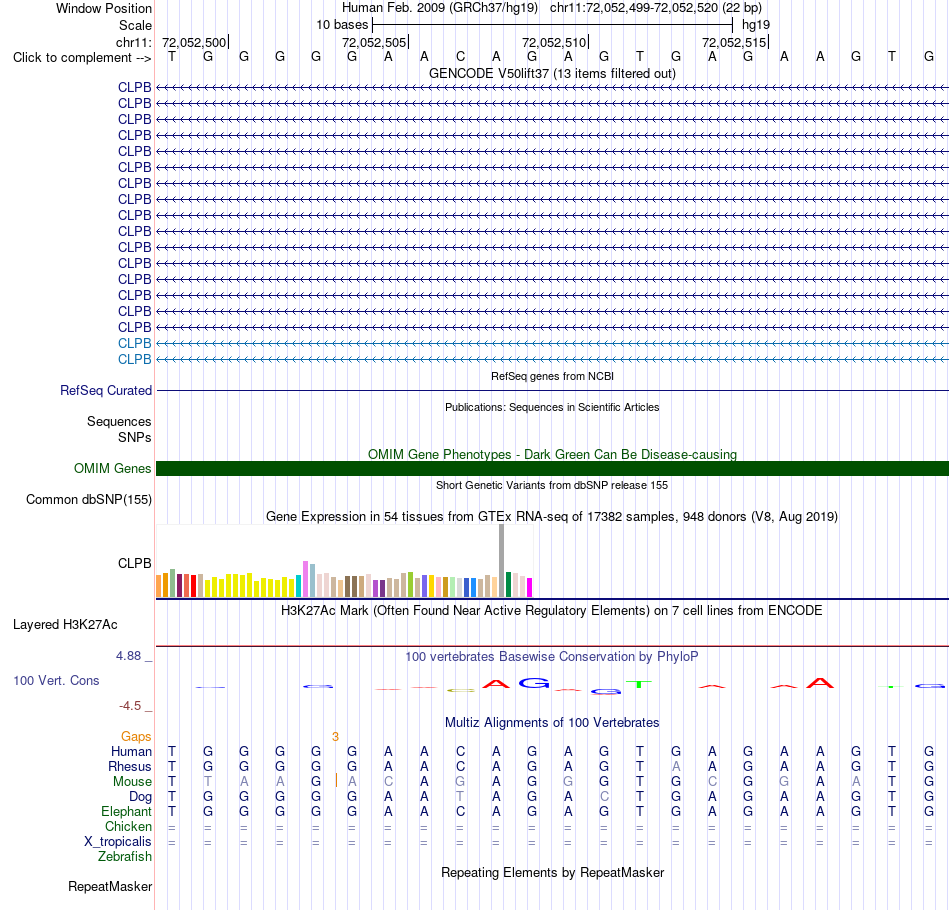Click the CLPB label beside GTEx bar chart
The image size is (950, 910).
(x=135, y=563)
